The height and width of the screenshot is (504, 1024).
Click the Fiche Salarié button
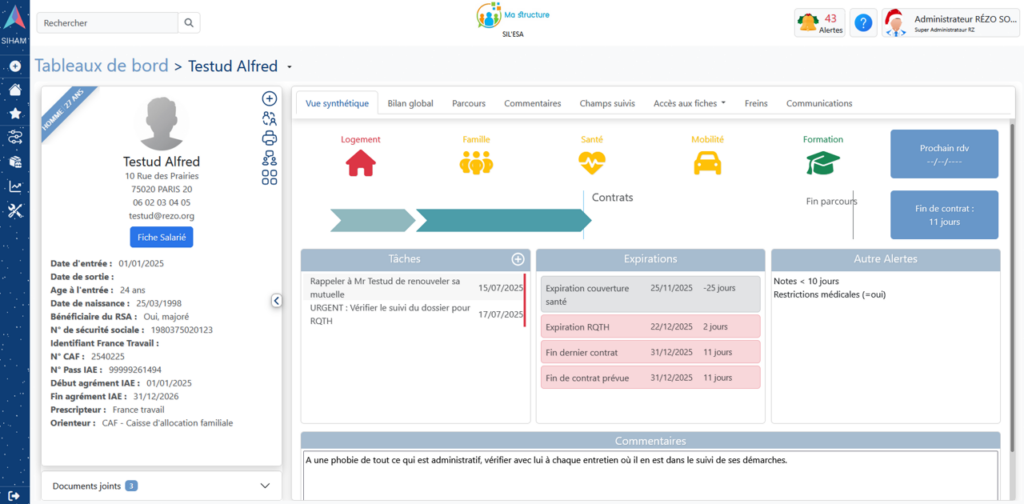click(161, 236)
